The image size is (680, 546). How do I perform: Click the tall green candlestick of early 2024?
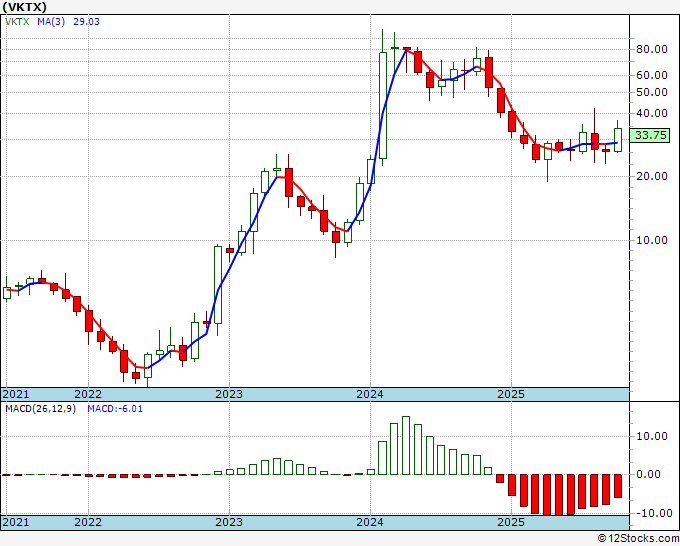click(383, 105)
